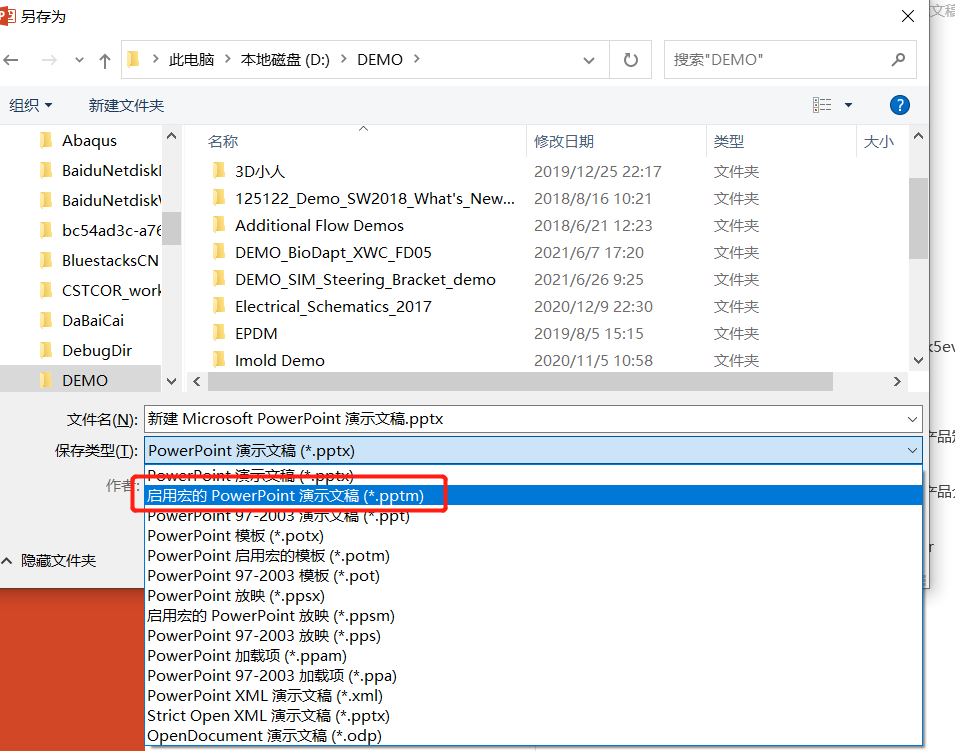Open the 组织 dropdown menu
The width and height of the screenshot is (955, 751).
click(31, 105)
